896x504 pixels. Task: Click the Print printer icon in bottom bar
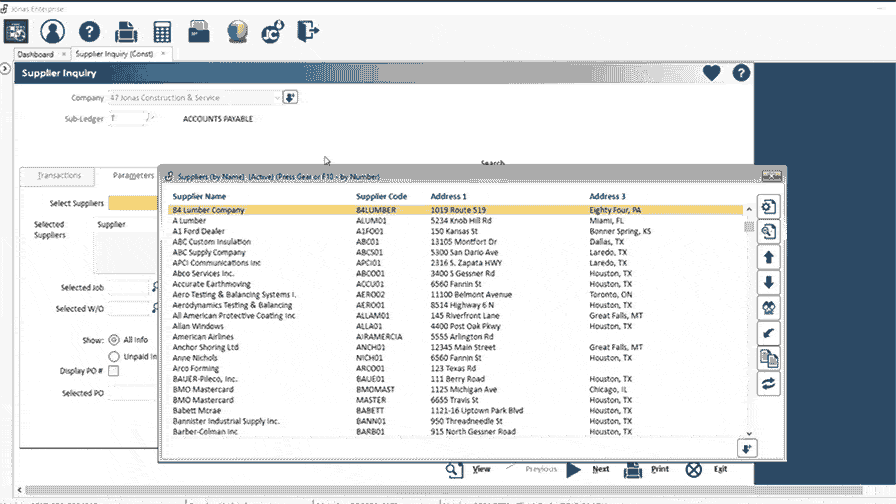click(633, 470)
